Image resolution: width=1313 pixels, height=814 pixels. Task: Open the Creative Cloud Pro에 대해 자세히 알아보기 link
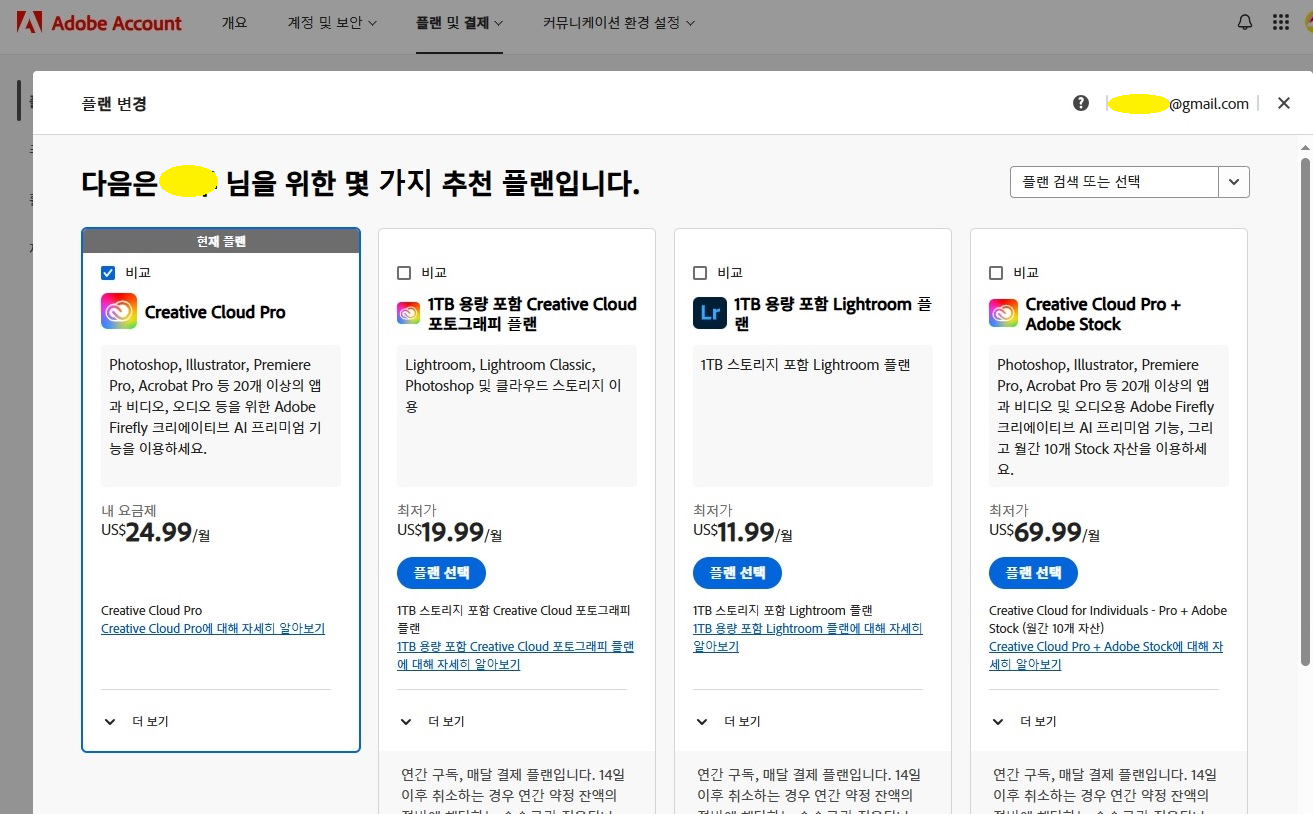[x=213, y=629]
